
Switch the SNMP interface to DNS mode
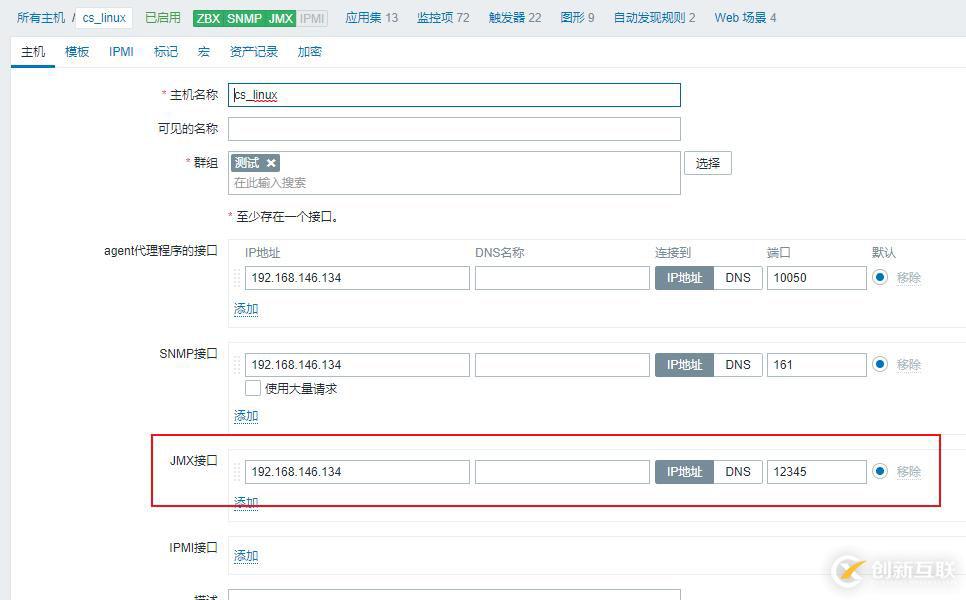(738, 364)
